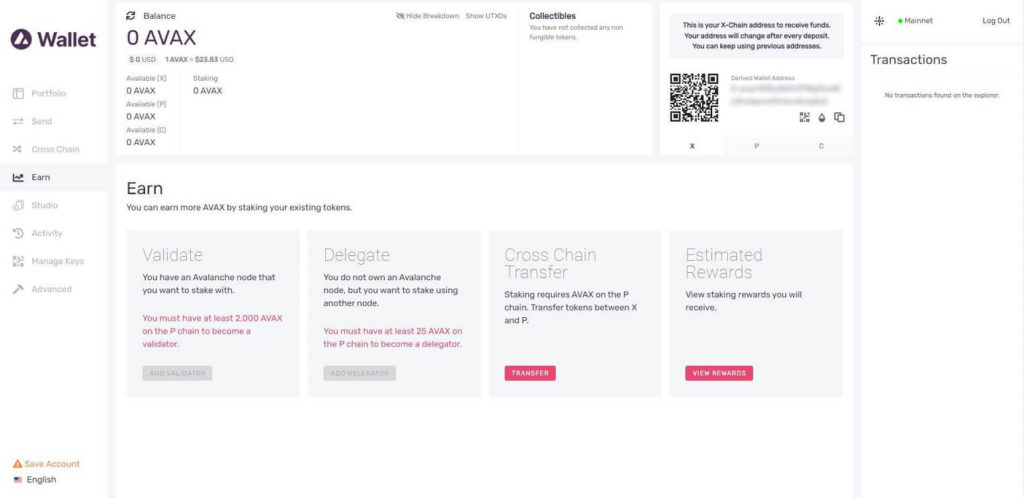
Task: Click the 'Delegate' card title
Action: [357, 255]
